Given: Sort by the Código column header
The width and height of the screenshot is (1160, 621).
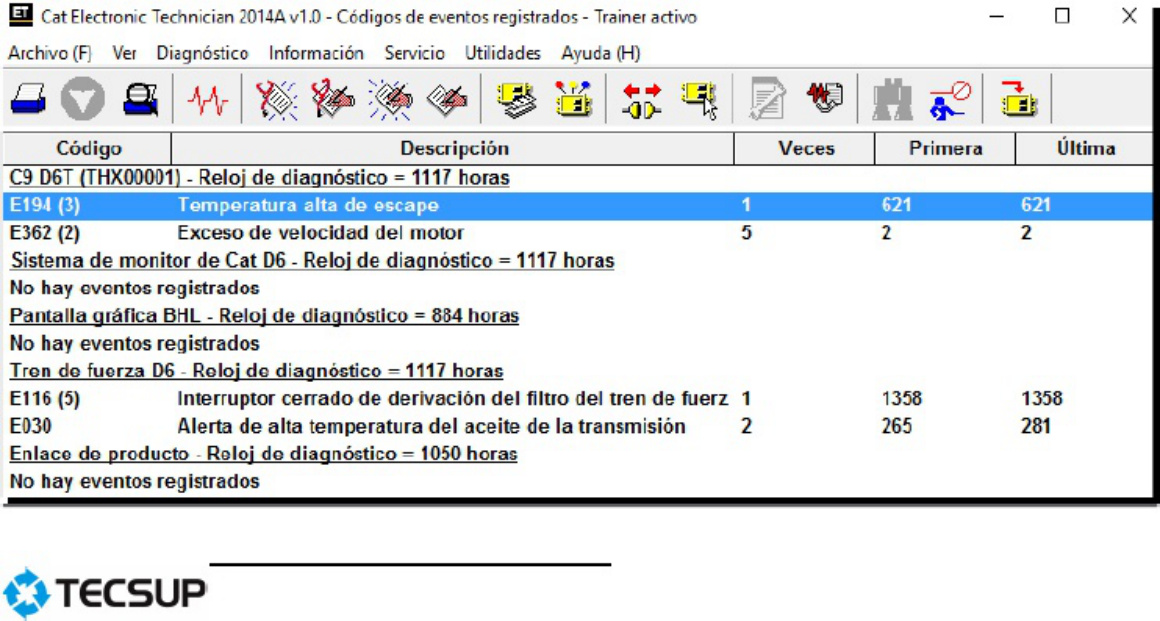Looking at the screenshot, I should point(88,149).
